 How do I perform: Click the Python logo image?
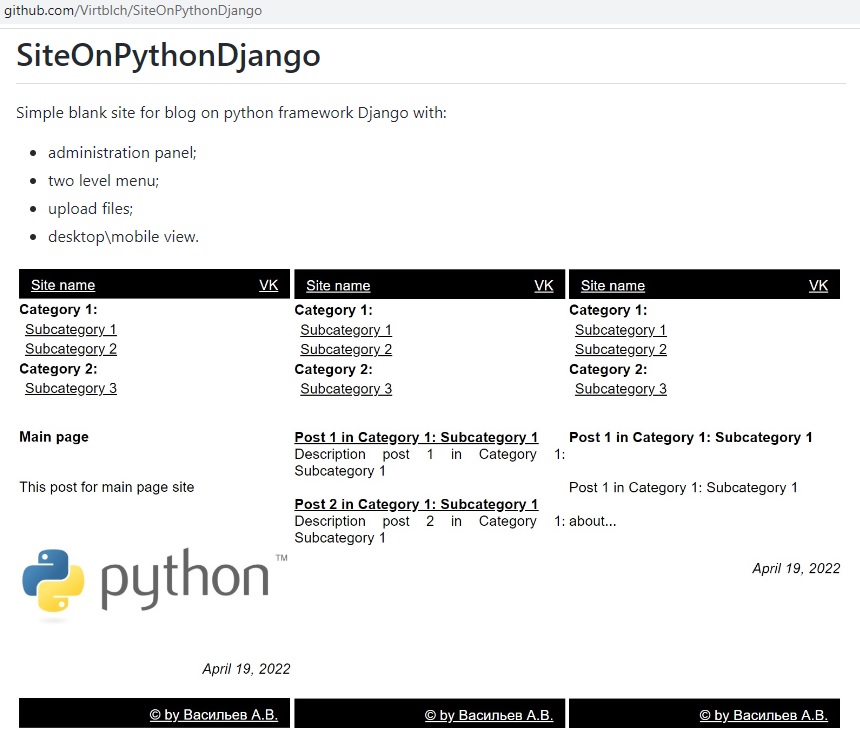(154, 585)
